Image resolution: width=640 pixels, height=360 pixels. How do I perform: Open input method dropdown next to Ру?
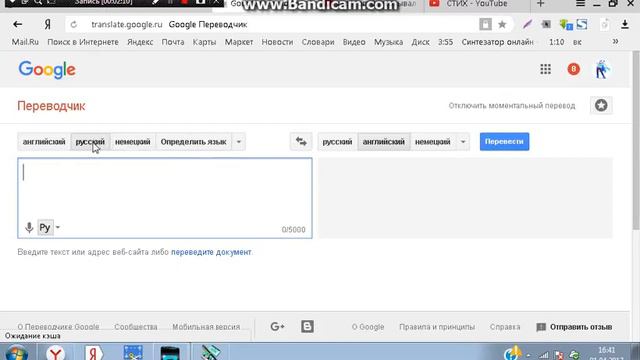(x=58, y=227)
